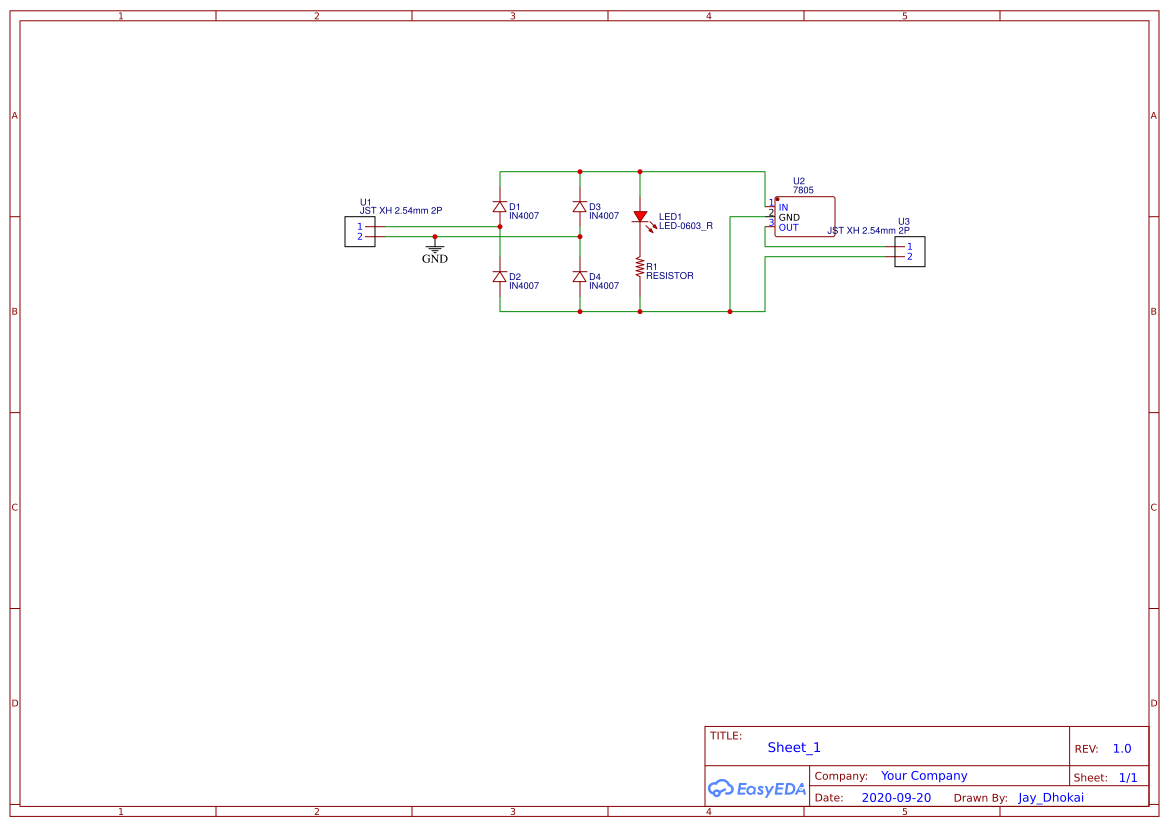
Task: Click the Your Company field
Action: tap(923, 775)
